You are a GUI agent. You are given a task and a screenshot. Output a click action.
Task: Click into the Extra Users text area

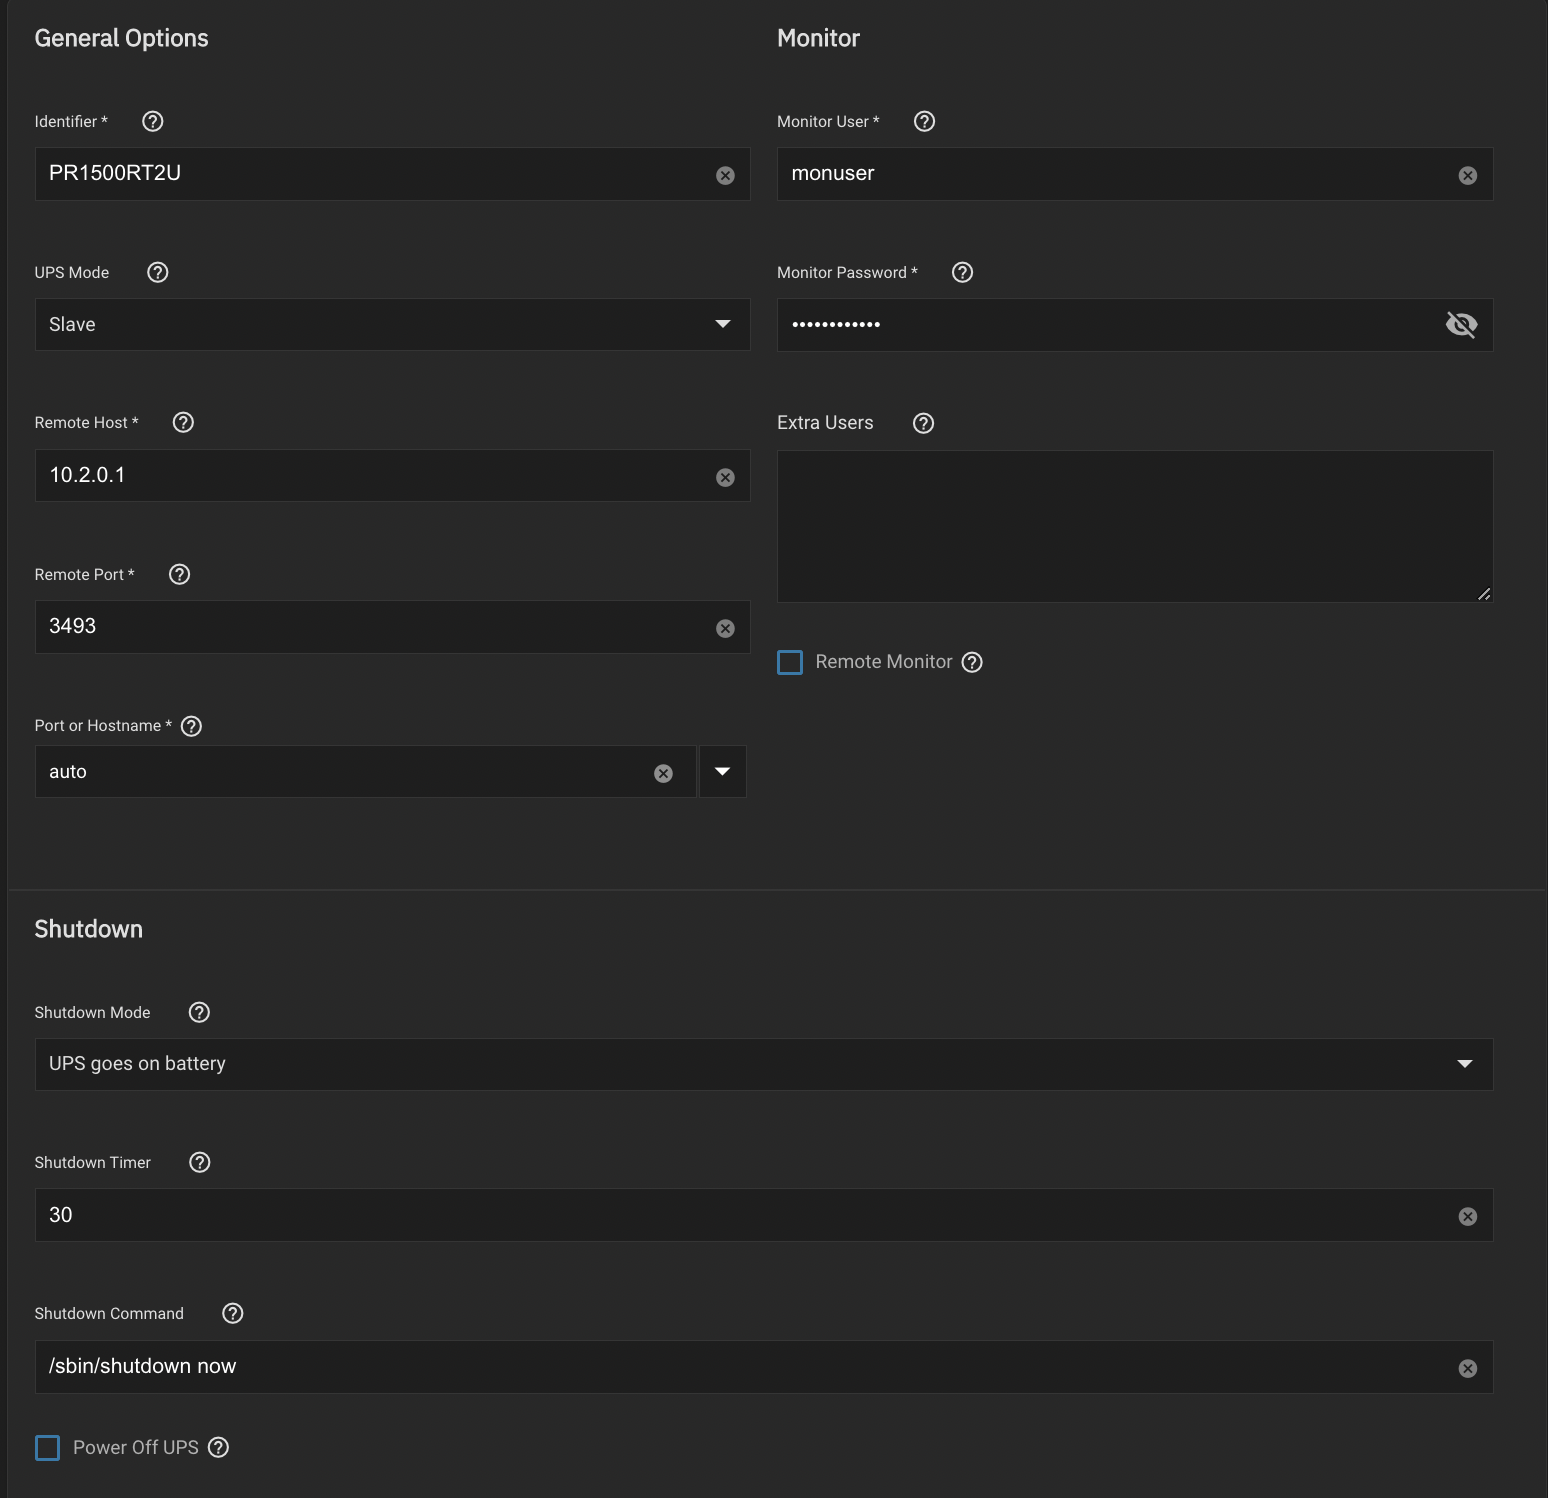[x=1134, y=526]
